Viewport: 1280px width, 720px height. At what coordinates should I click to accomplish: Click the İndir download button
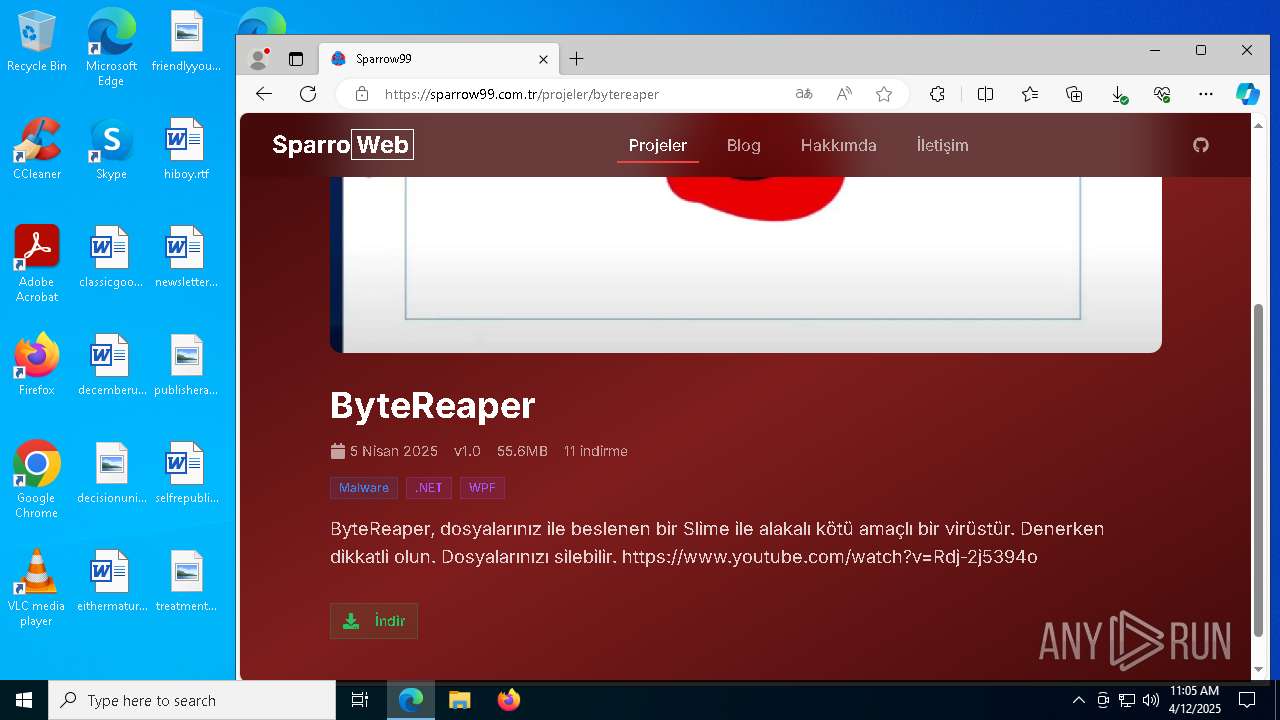[374, 621]
